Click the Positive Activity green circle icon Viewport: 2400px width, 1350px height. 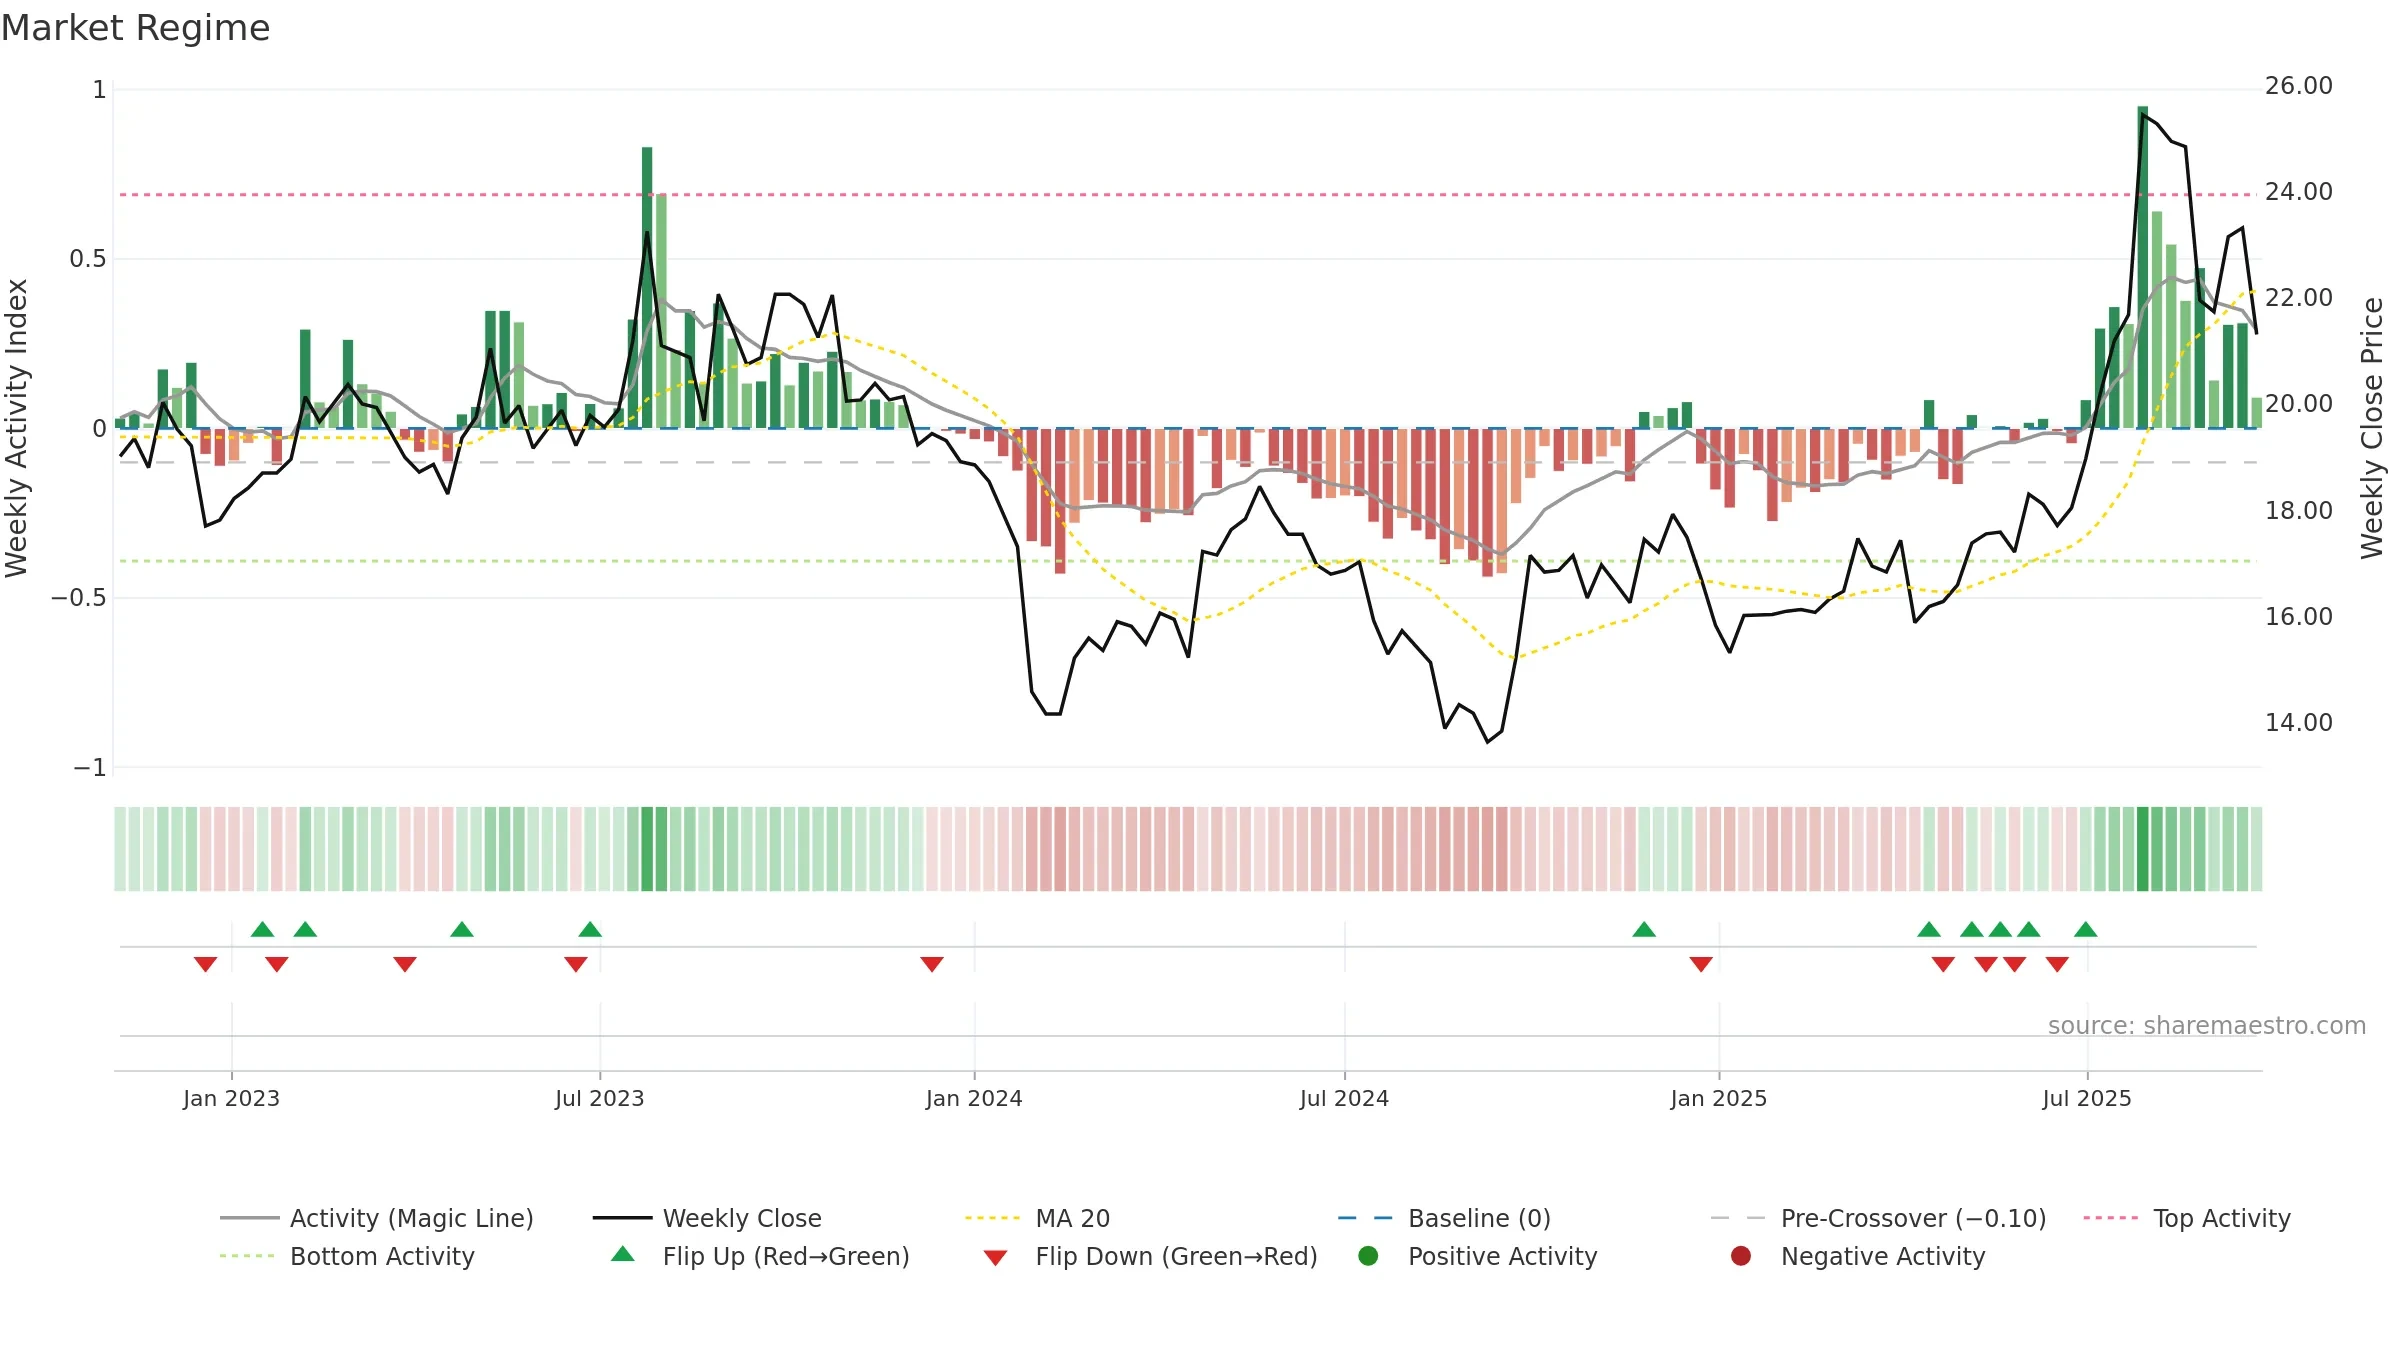pyautogui.click(x=1368, y=1255)
